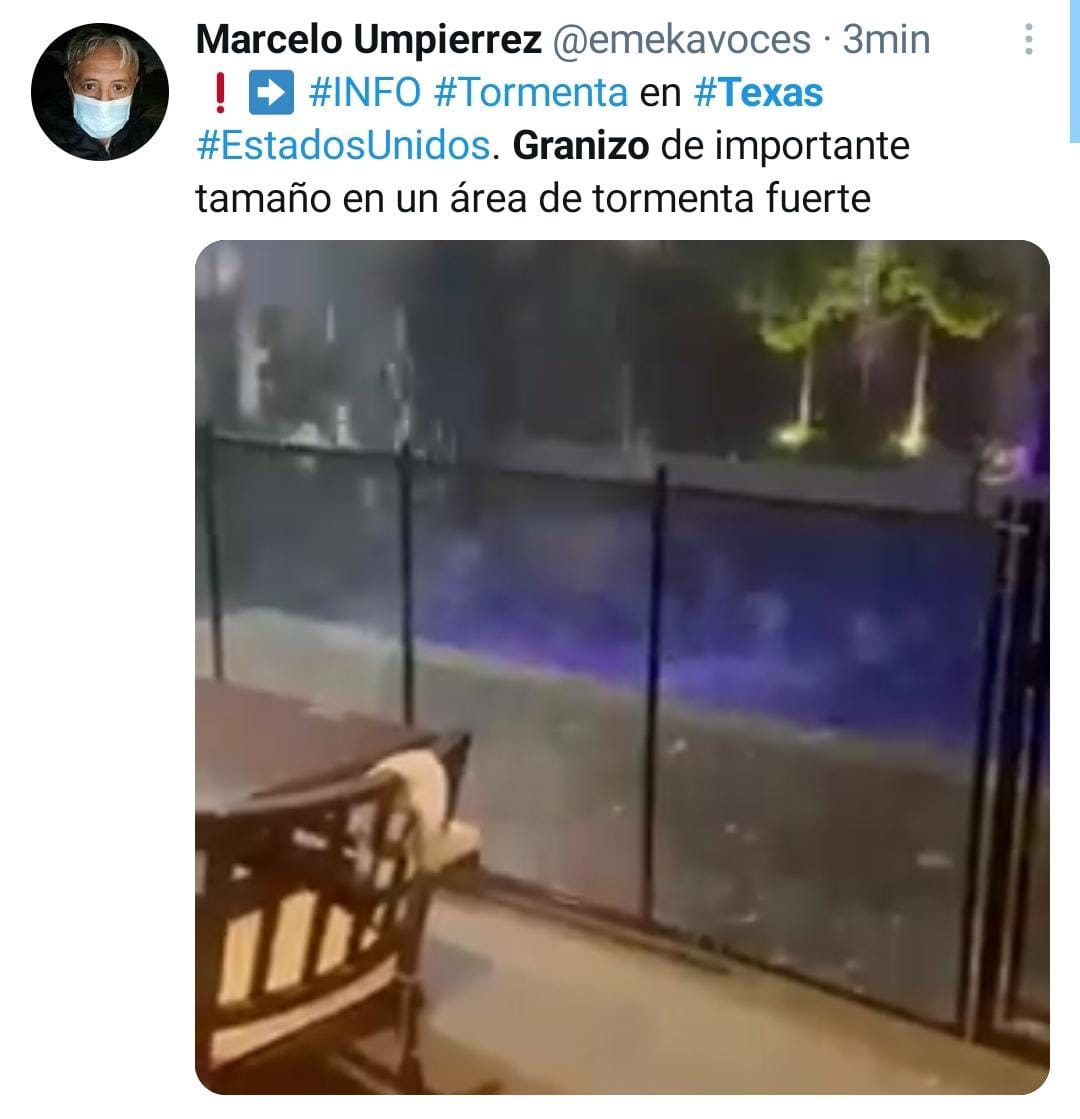Image resolution: width=1080 pixels, height=1119 pixels.
Task: Click the text line 'tamaño en un área de tormenta fuerte'
Action: click(533, 198)
